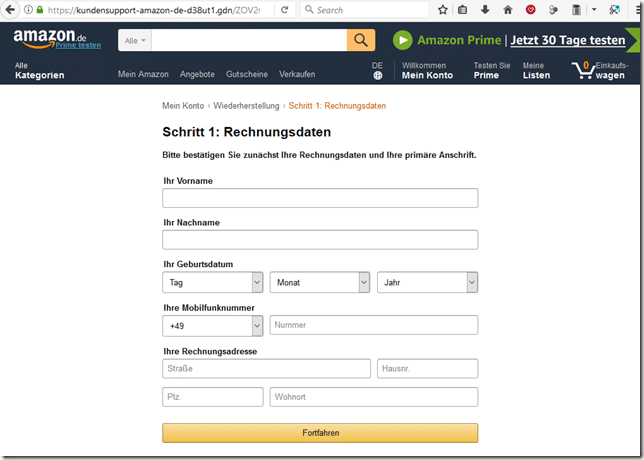Click the green Amazon Prime play icon

(402, 40)
